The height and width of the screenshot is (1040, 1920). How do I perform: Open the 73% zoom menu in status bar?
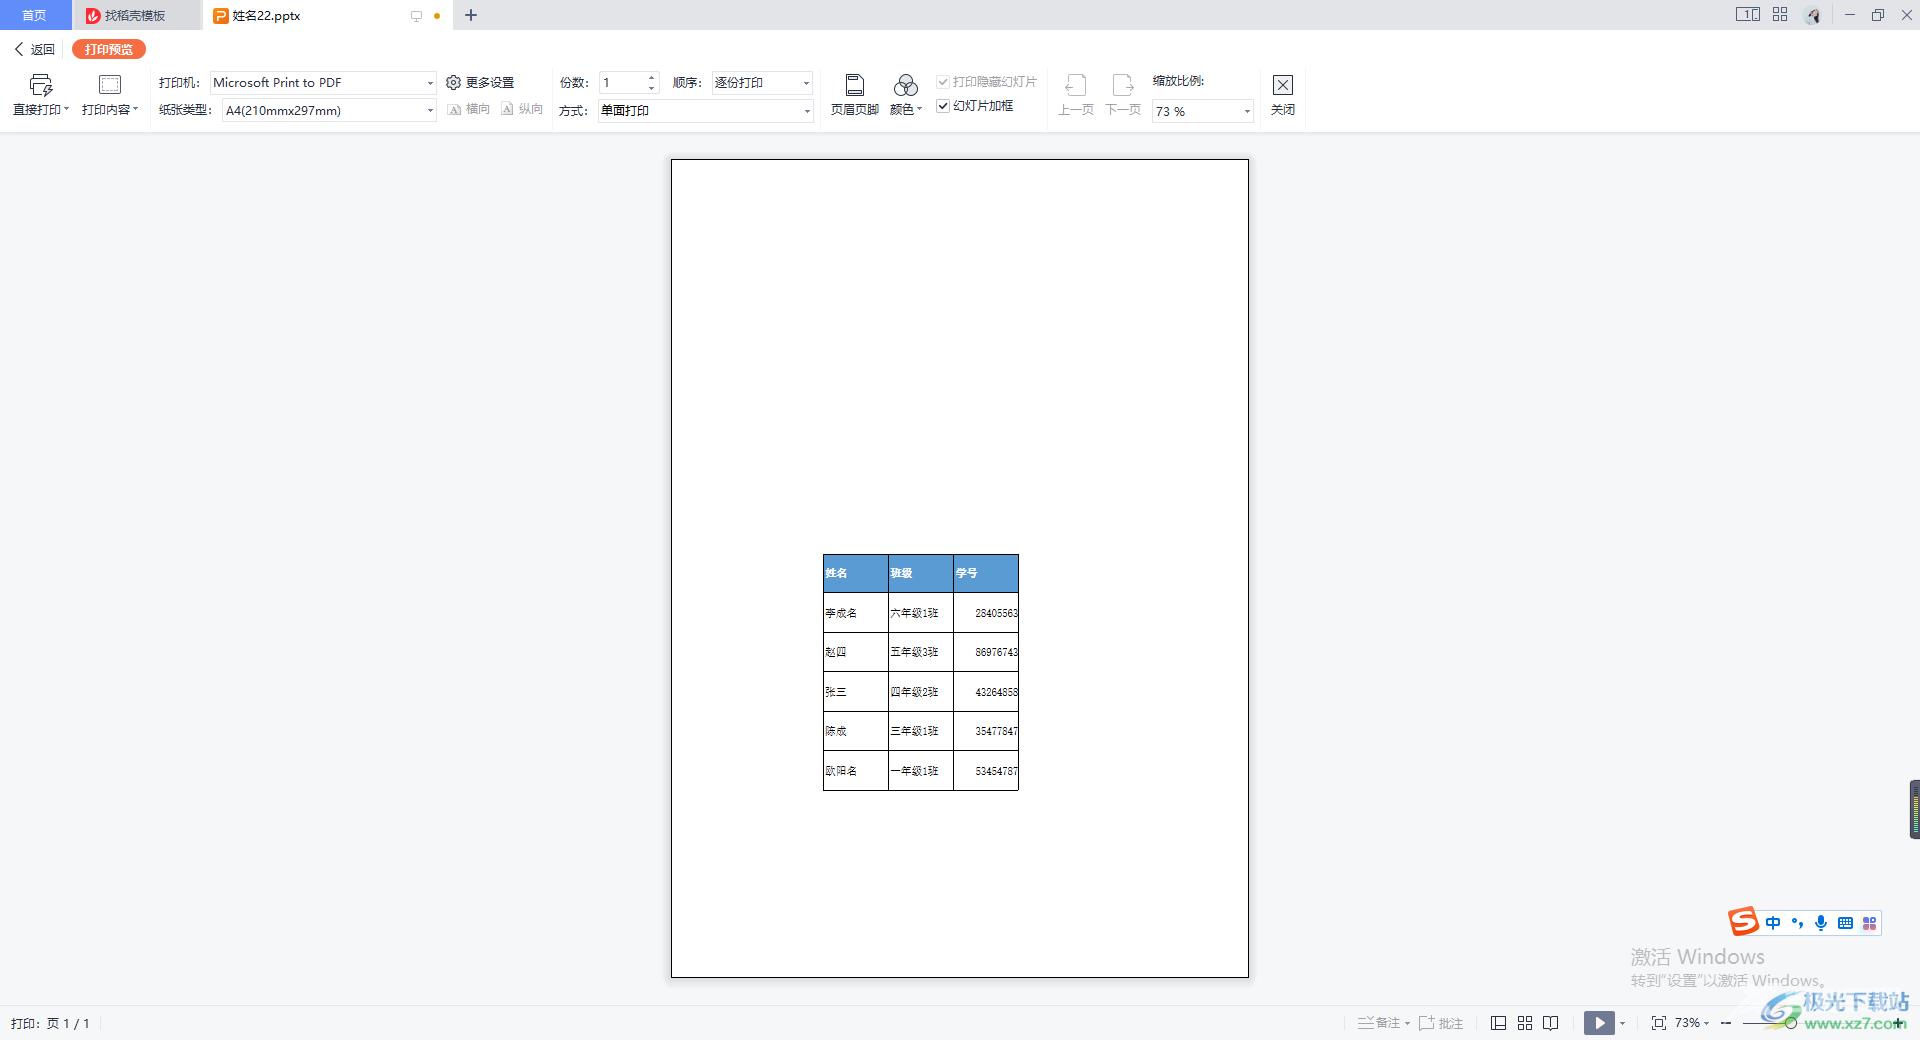[x=1692, y=1023]
